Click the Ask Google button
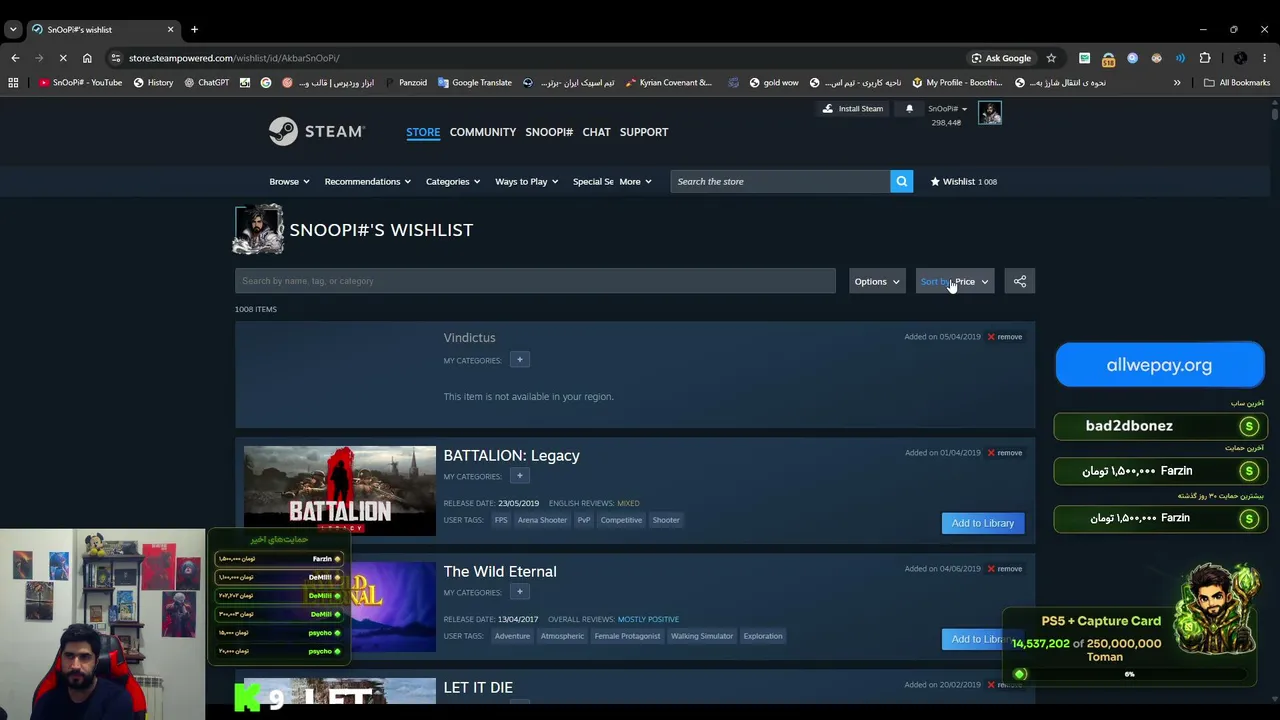The width and height of the screenshot is (1280, 720). (x=1001, y=58)
